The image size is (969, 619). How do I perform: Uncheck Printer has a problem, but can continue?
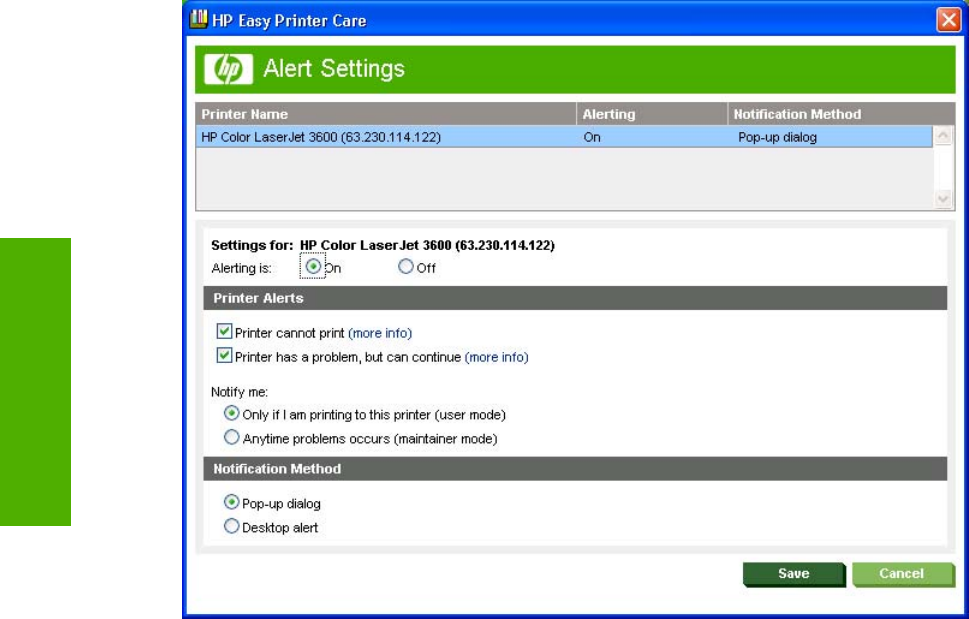pyautogui.click(x=224, y=356)
